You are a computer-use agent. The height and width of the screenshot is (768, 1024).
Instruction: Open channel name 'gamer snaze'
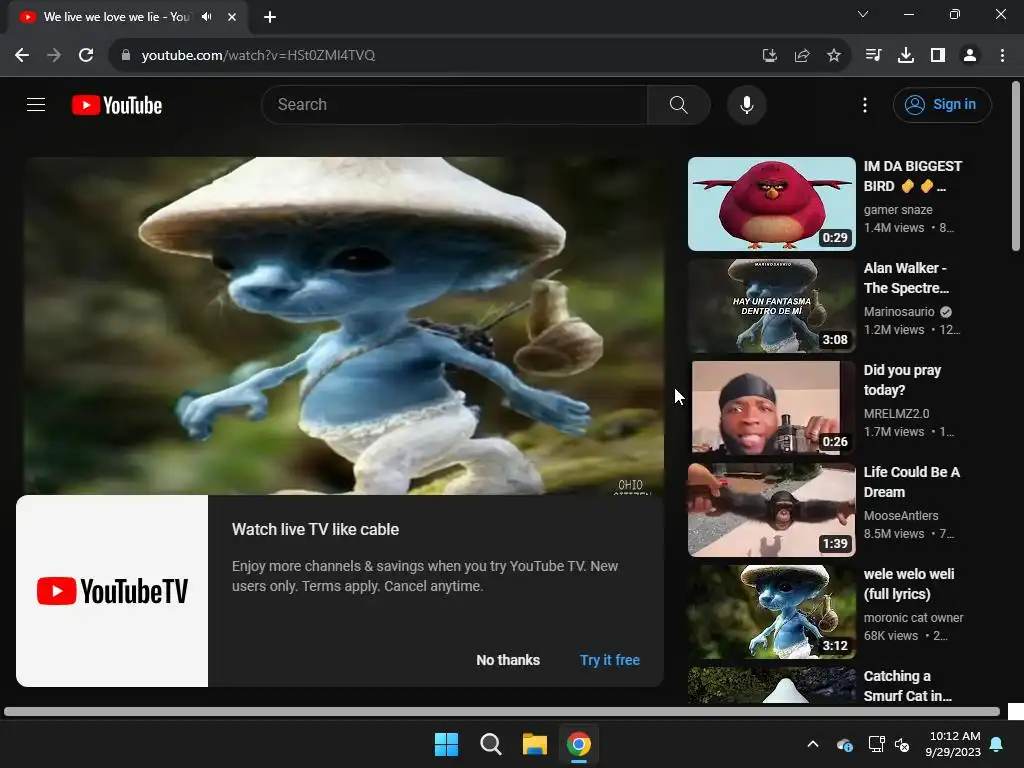pyautogui.click(x=898, y=210)
